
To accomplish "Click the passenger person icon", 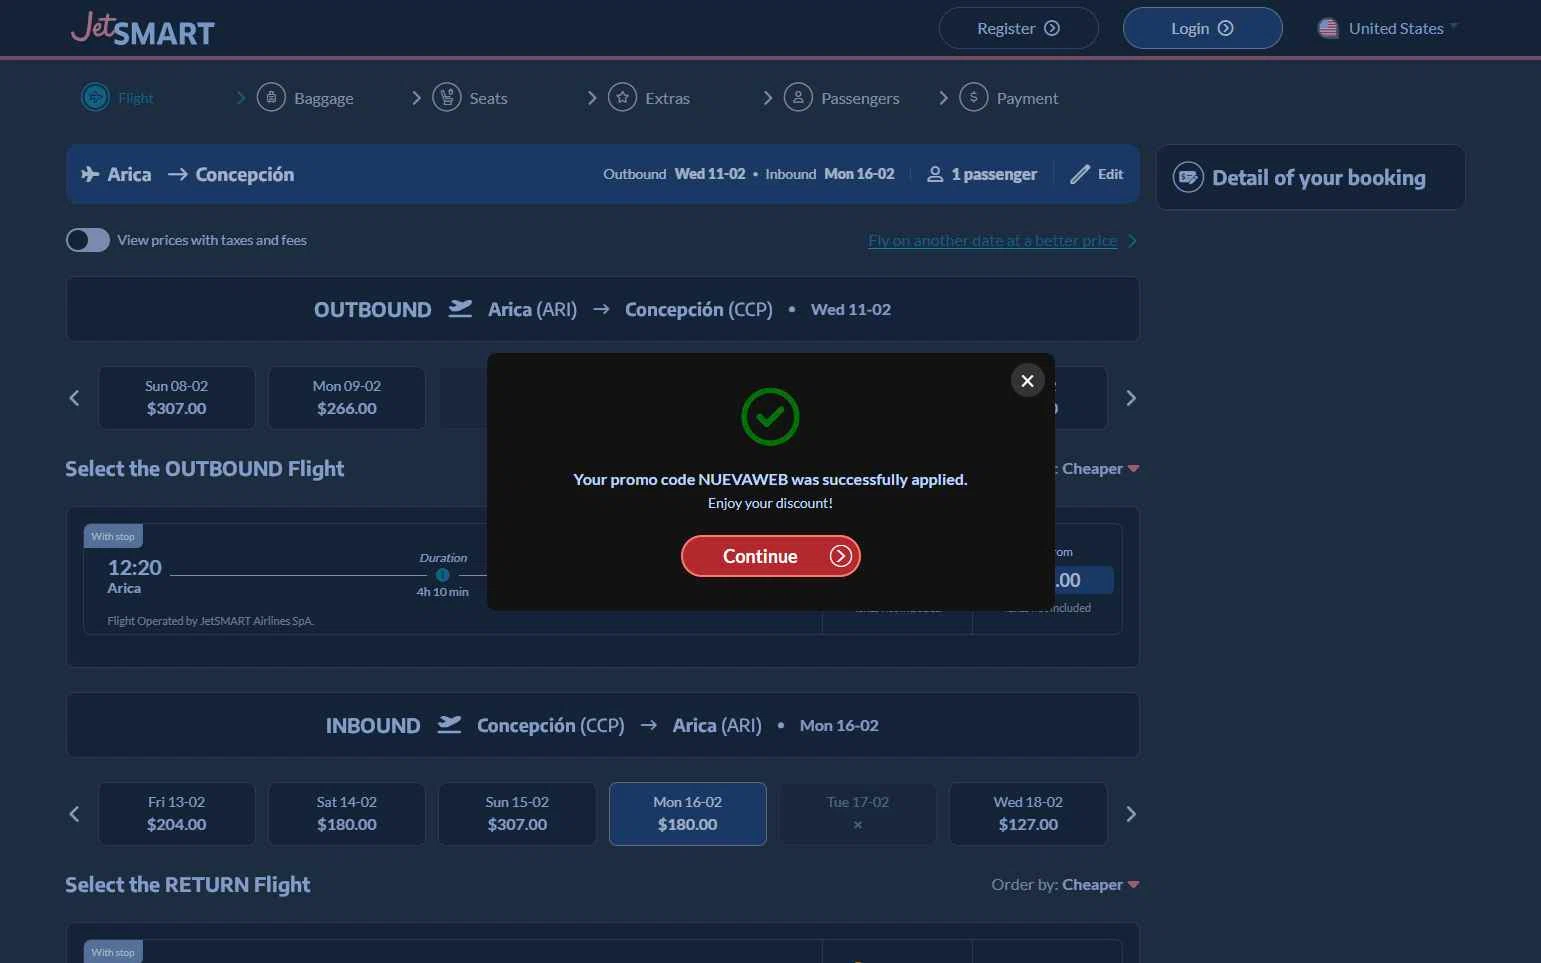I will click(935, 174).
